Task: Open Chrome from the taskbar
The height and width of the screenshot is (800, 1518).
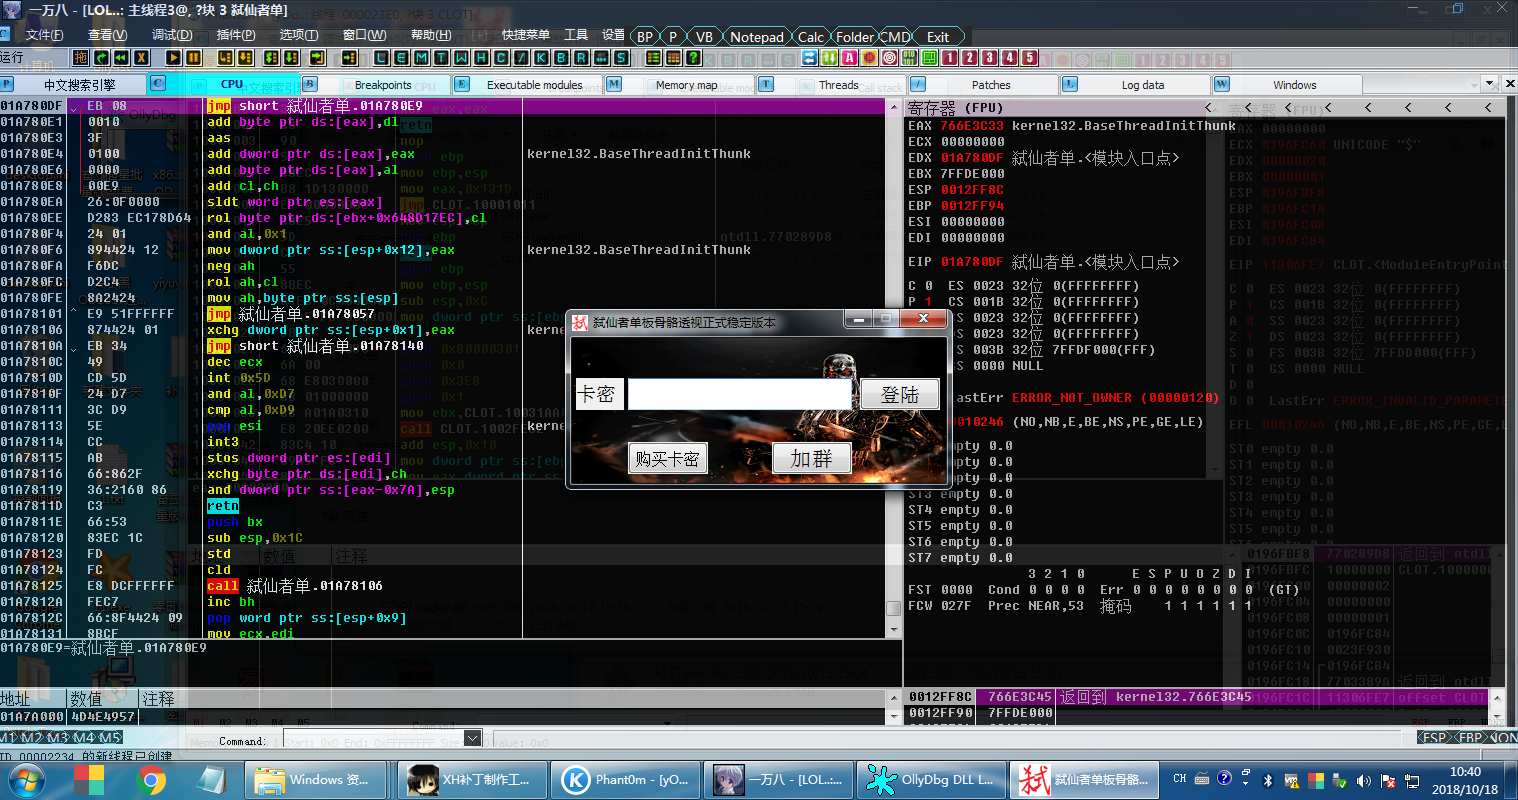Action: tap(152, 780)
